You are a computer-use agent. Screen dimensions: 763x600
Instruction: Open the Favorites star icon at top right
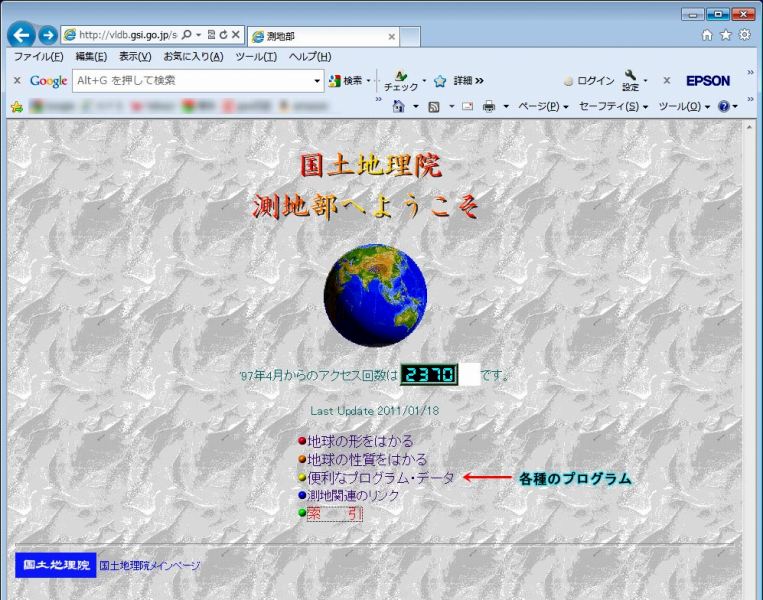[x=725, y=35]
